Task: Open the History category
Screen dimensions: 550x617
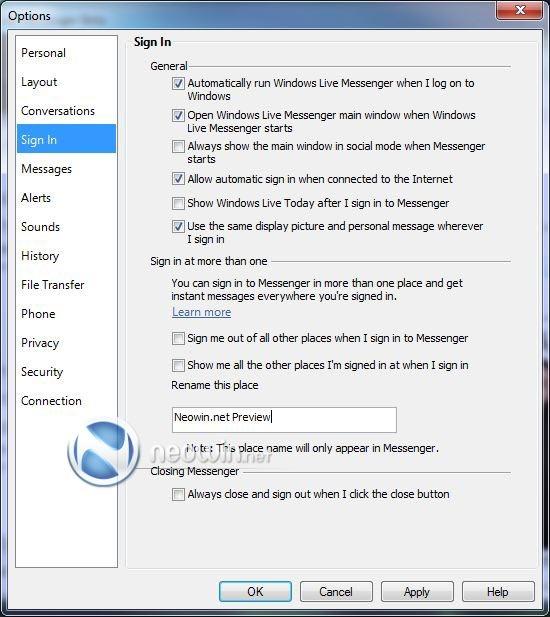Action: tap(66, 256)
